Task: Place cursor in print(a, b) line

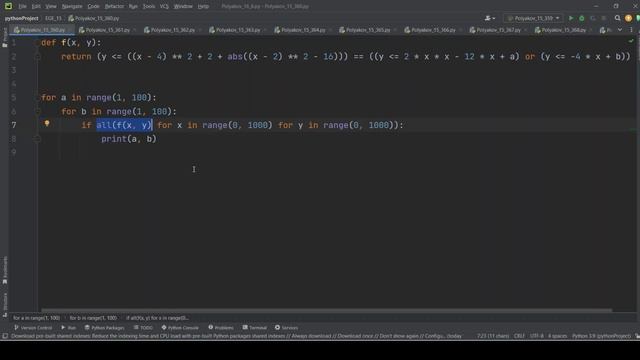Action: tap(129, 139)
